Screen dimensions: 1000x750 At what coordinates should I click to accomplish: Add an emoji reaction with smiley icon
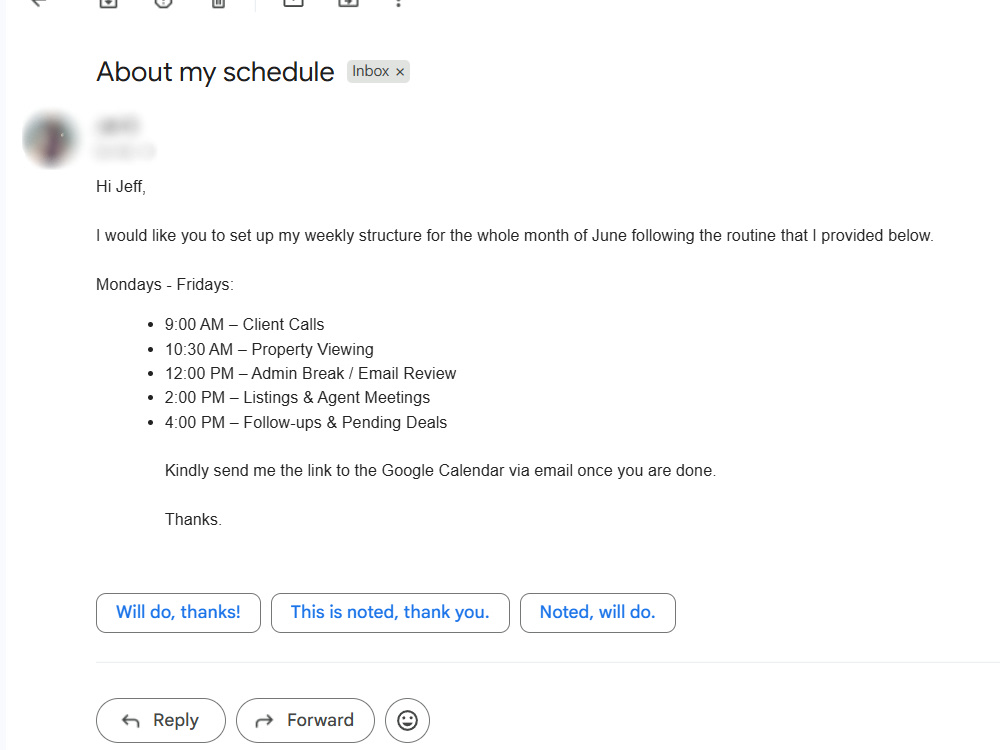(408, 721)
